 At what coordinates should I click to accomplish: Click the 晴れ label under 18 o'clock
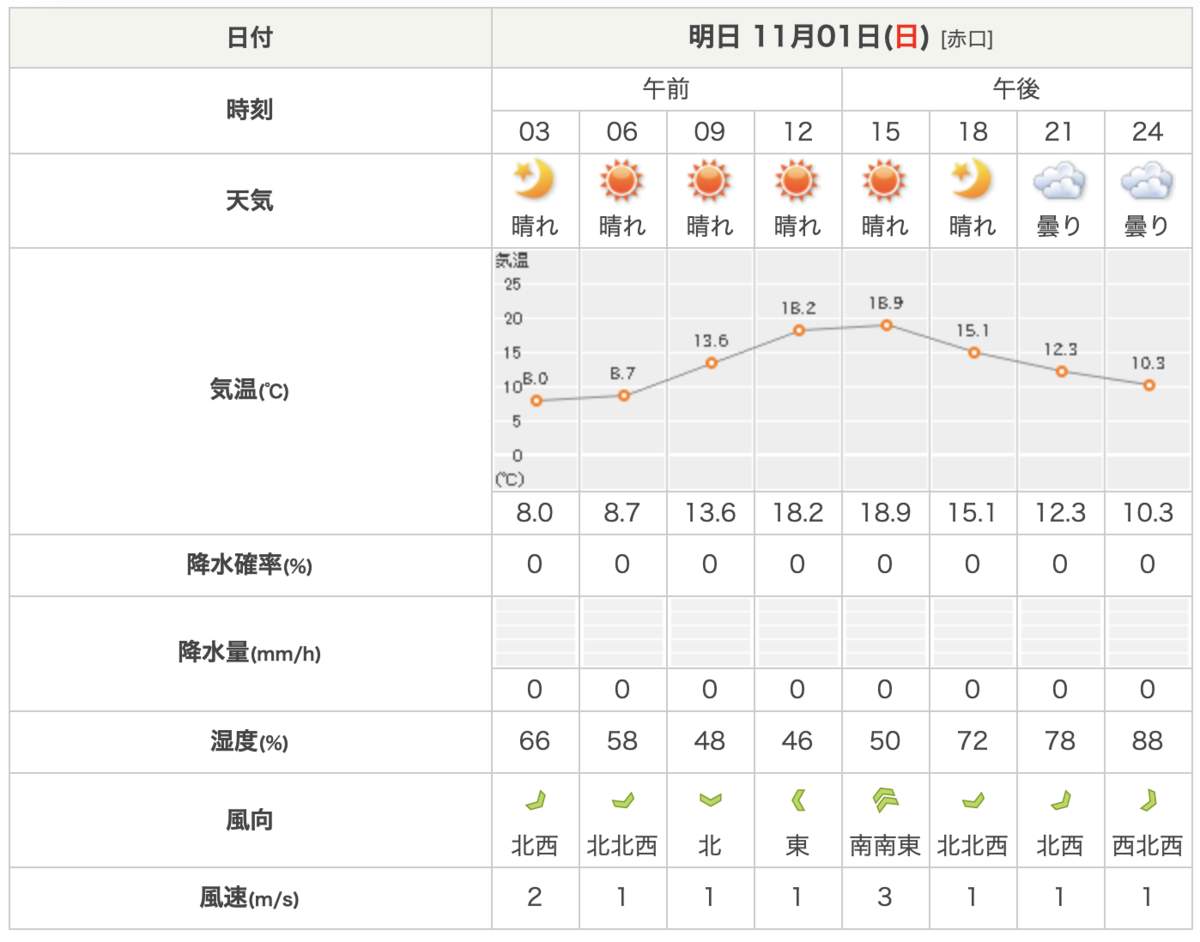point(972,226)
